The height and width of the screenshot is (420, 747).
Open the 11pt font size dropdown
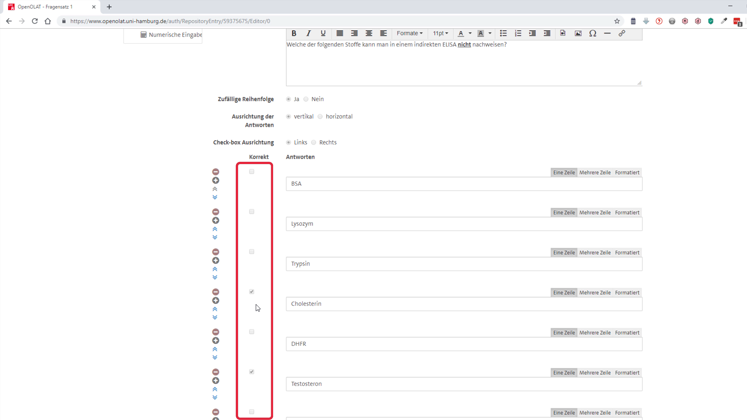[x=440, y=33]
